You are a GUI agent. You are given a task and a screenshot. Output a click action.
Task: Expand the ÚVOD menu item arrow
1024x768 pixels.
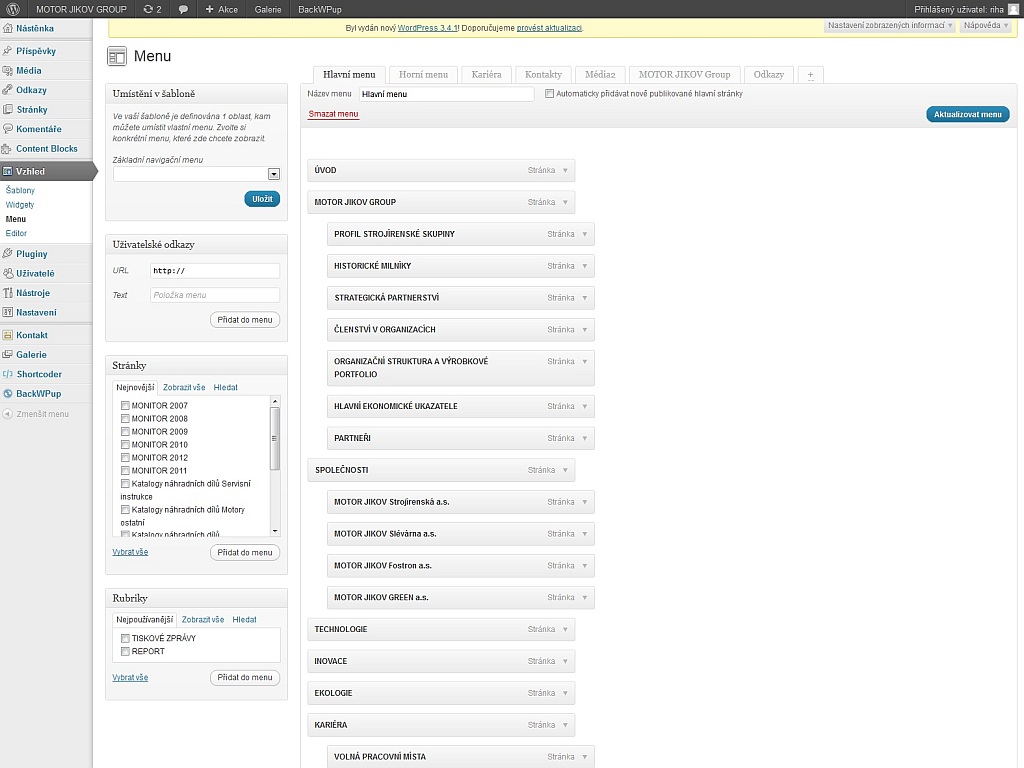pyautogui.click(x=564, y=171)
